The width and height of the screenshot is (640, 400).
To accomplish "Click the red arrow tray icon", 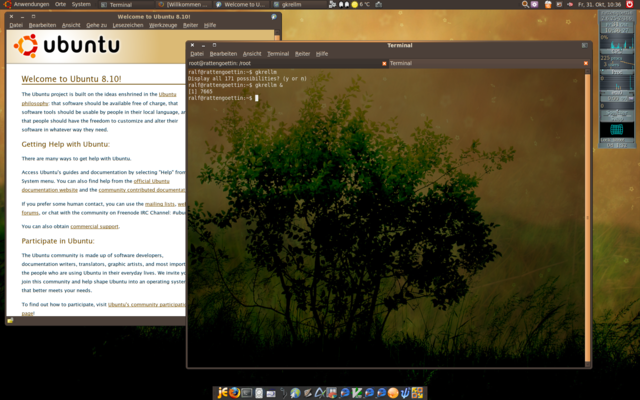I will coord(570,4).
